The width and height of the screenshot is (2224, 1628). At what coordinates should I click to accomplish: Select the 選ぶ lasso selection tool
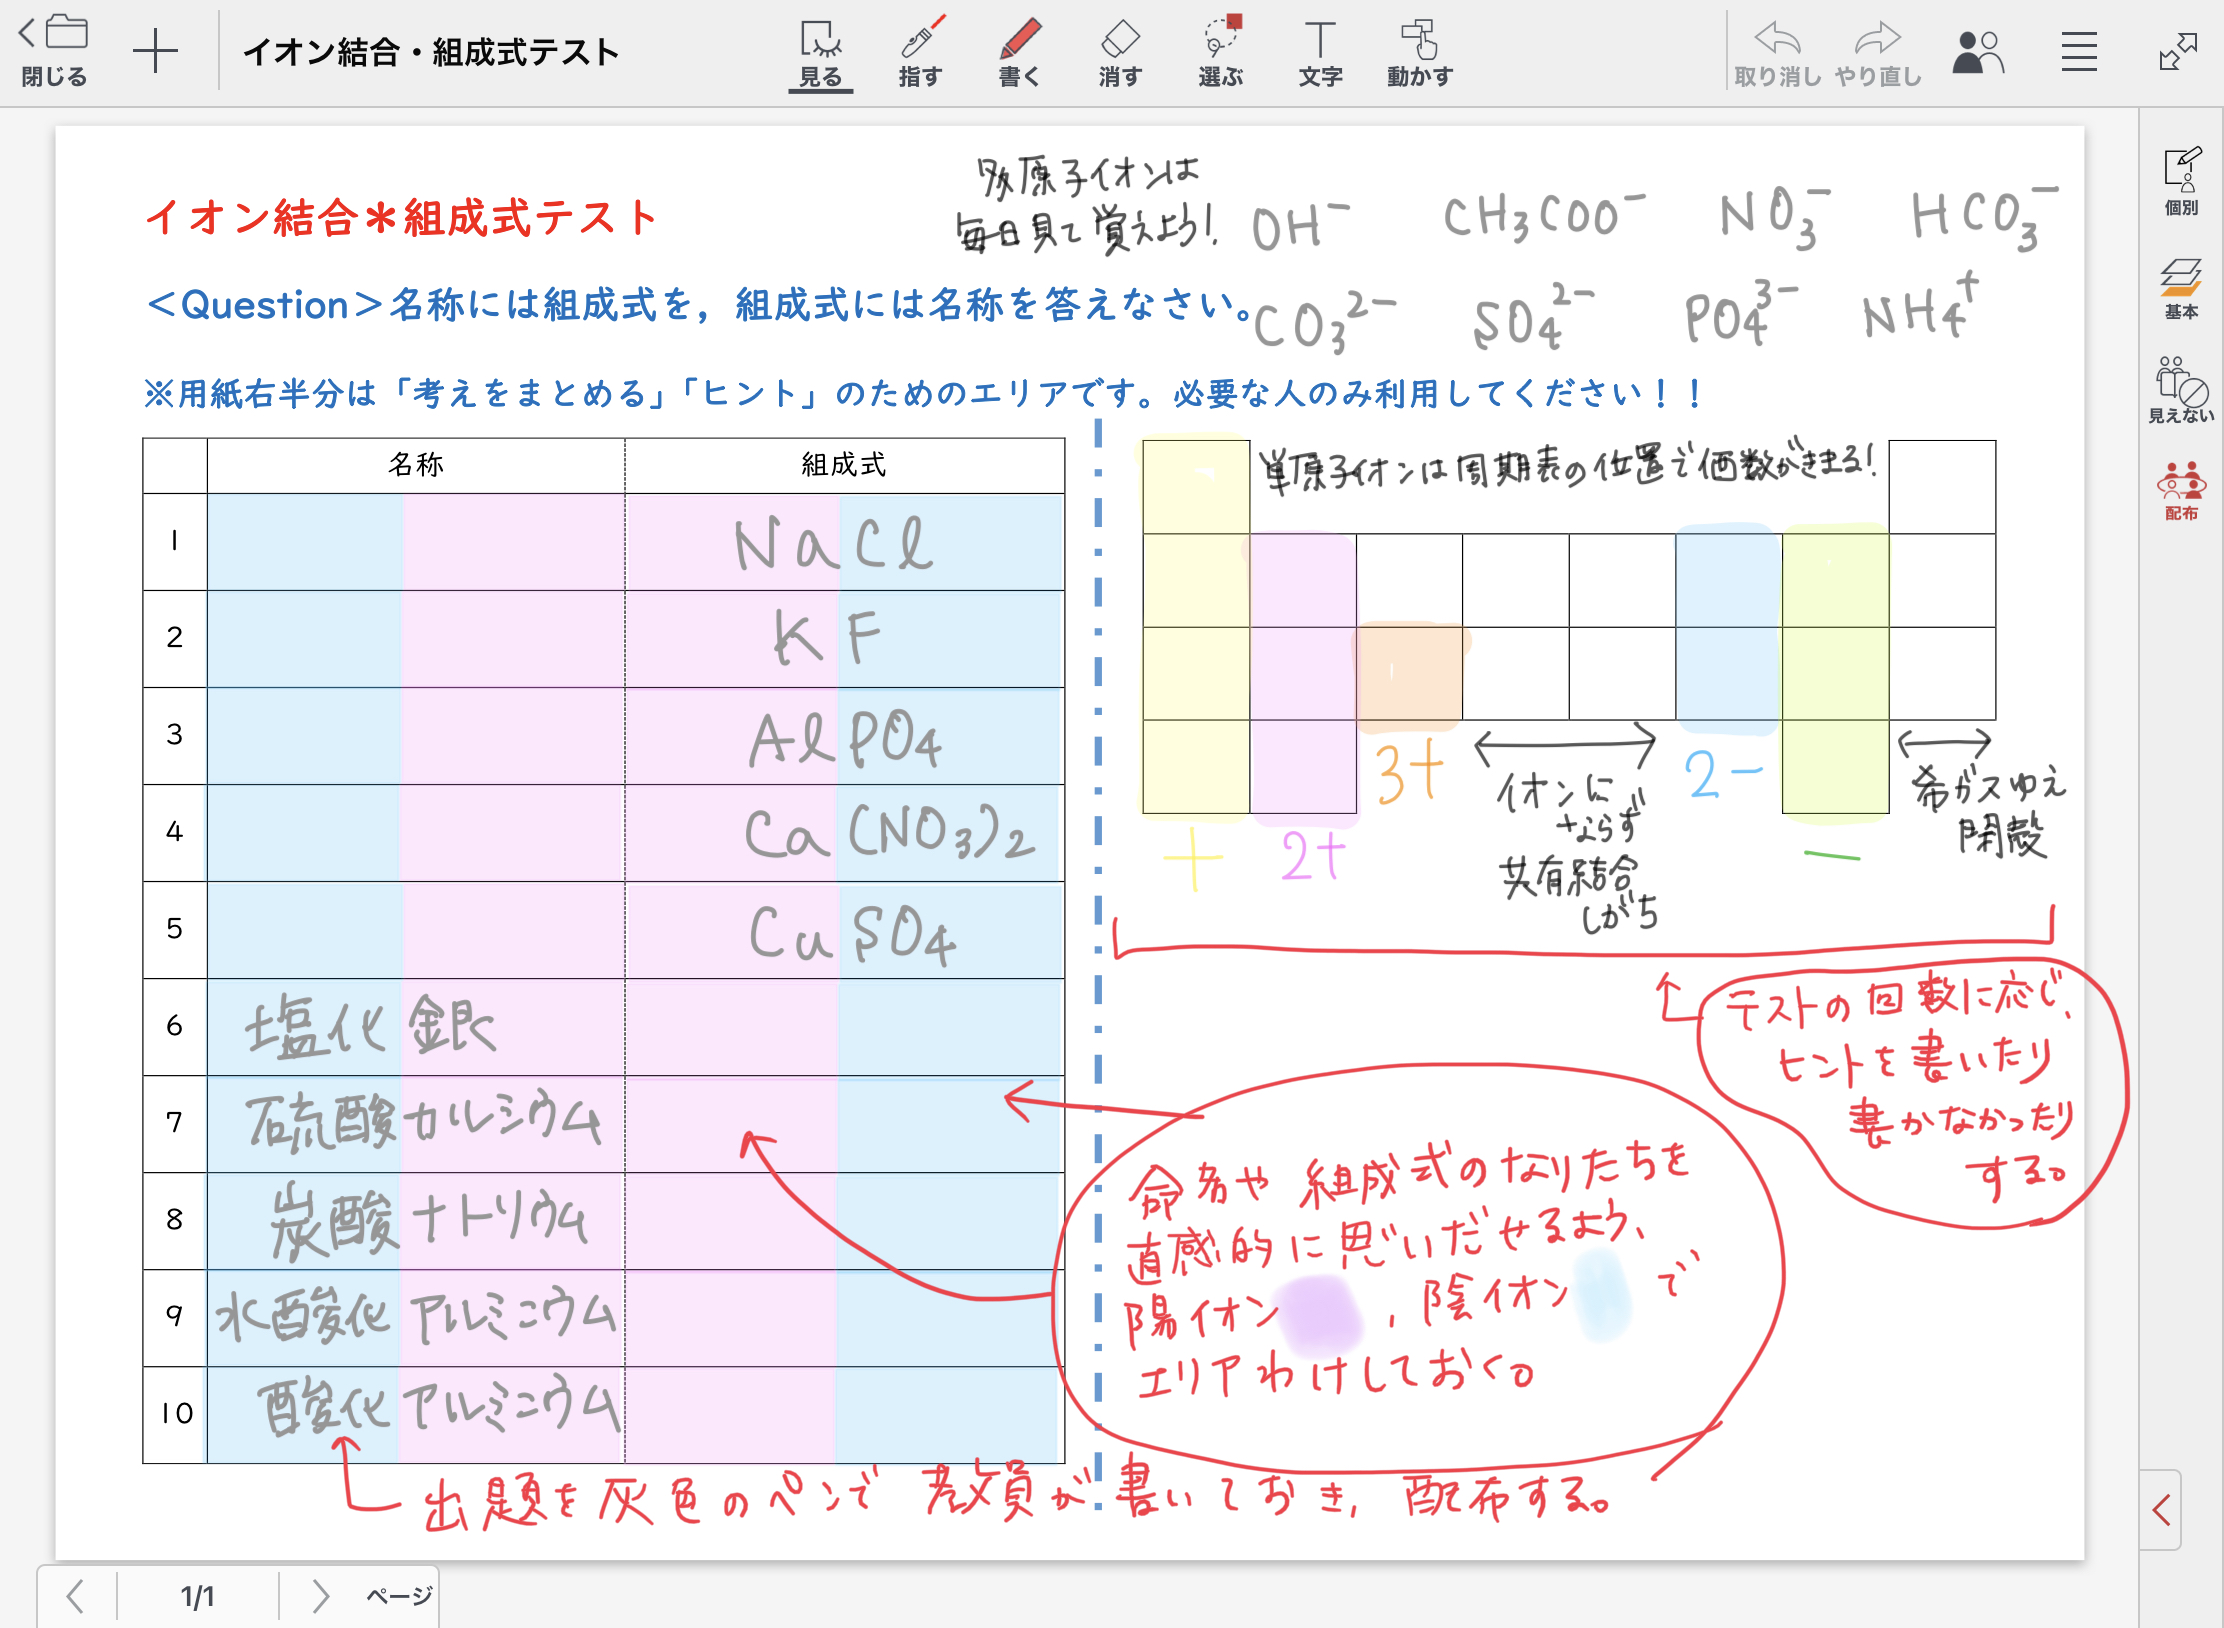tap(1220, 52)
